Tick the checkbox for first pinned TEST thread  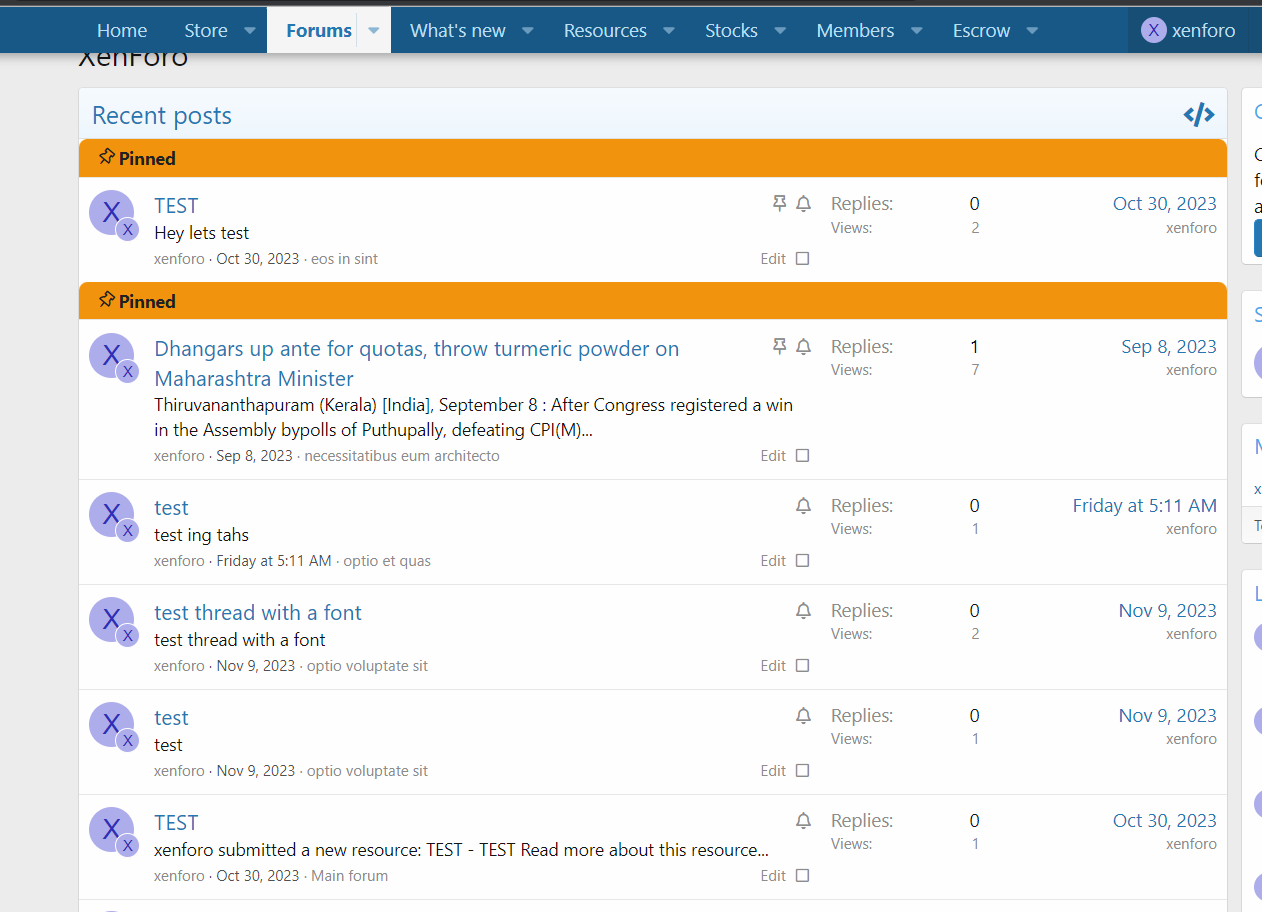coord(802,259)
